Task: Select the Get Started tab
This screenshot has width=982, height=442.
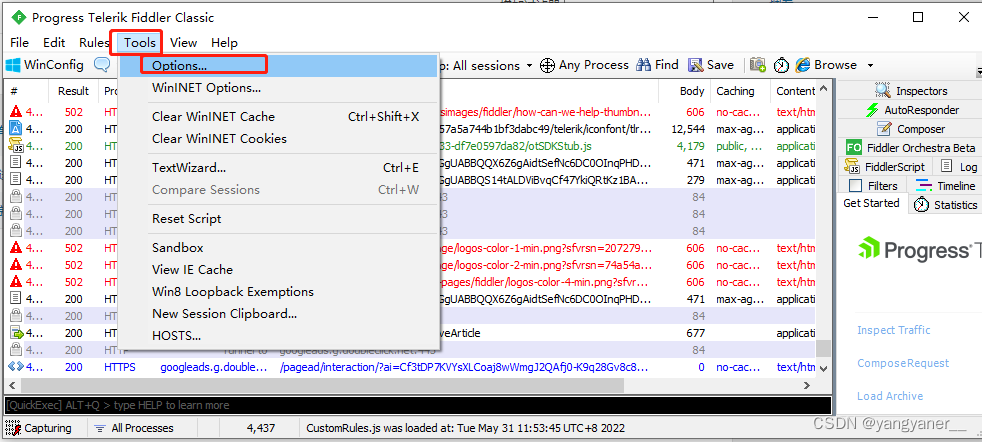Action: [x=871, y=203]
